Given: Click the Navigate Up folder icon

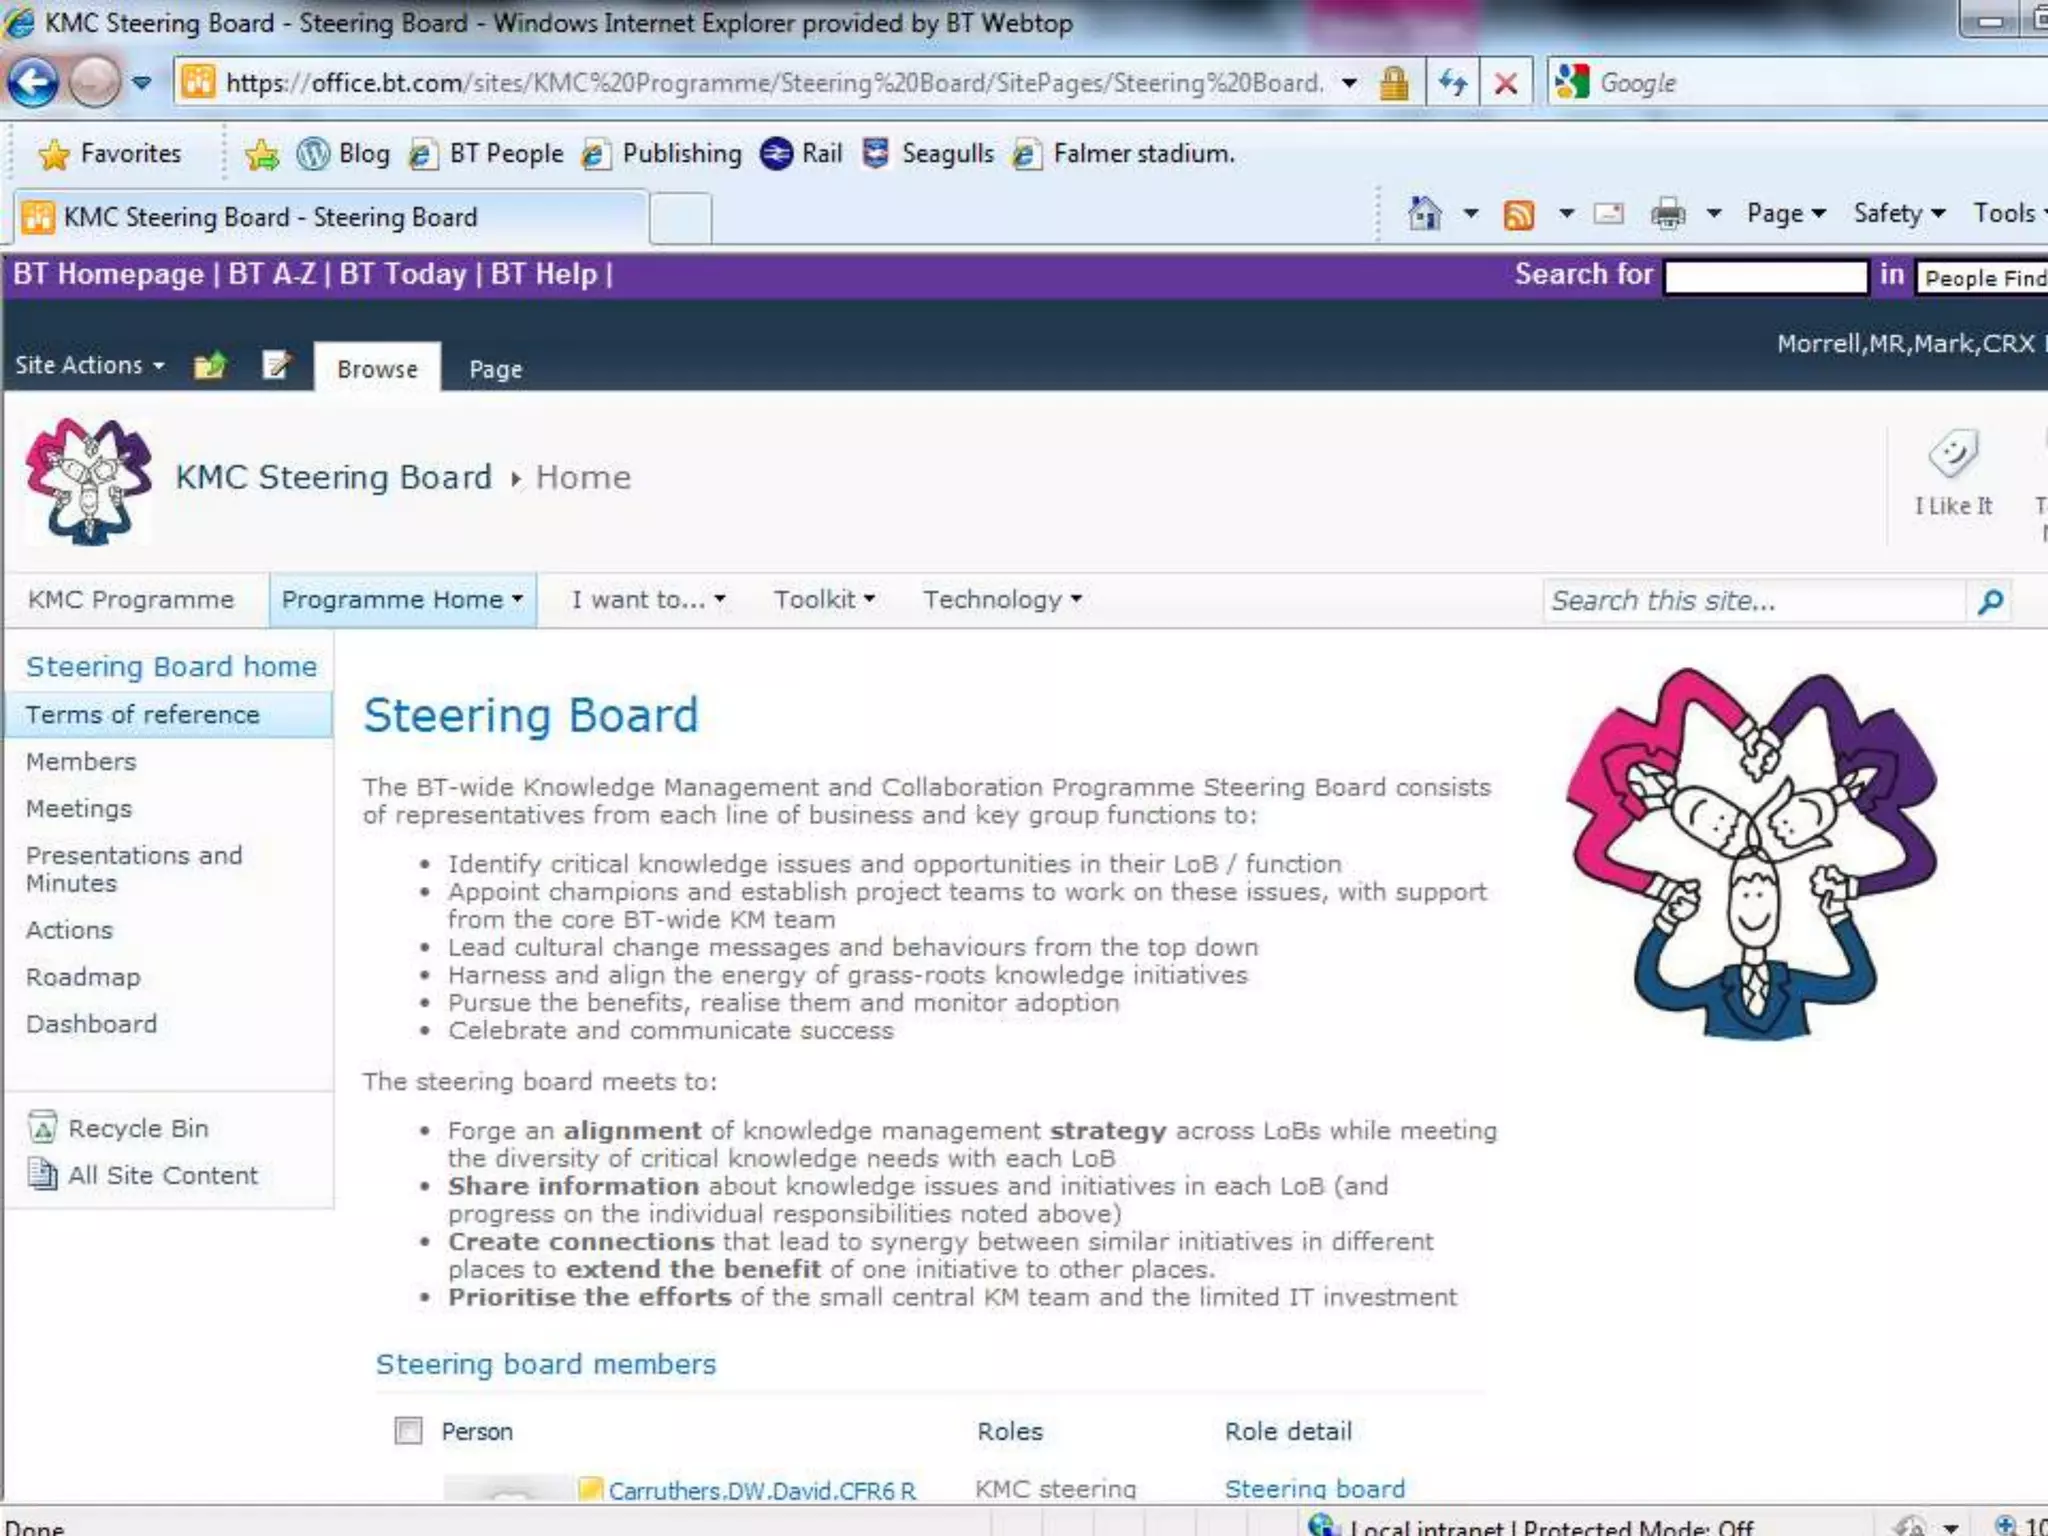Looking at the screenshot, I should click(x=210, y=365).
